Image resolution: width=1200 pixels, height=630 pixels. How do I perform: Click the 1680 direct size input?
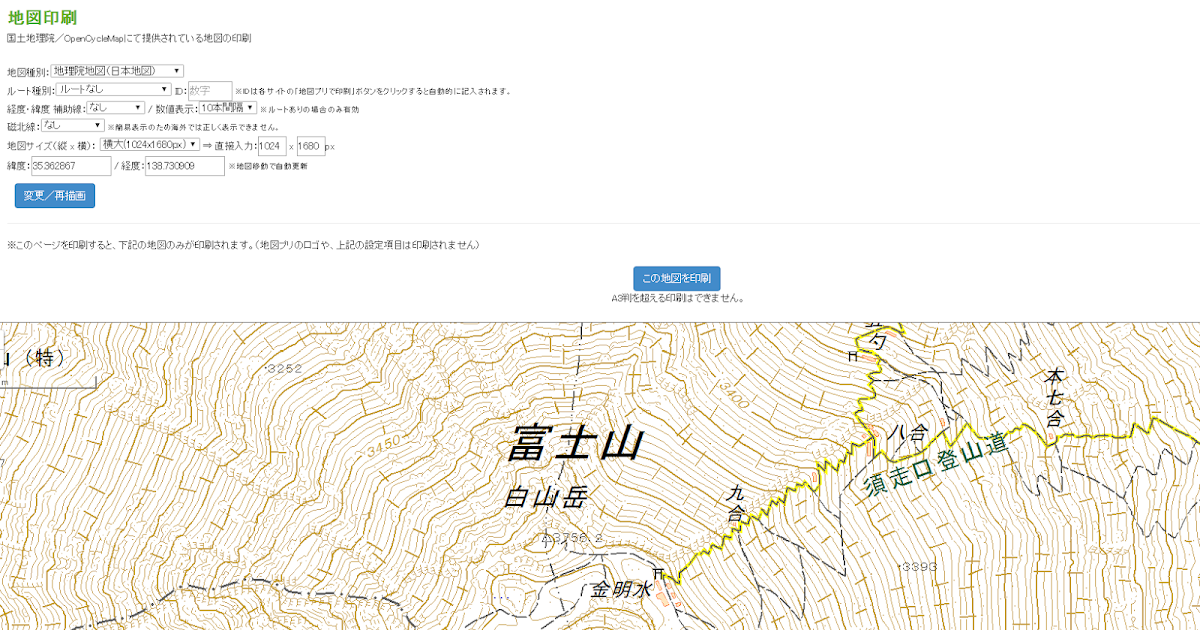pos(309,146)
